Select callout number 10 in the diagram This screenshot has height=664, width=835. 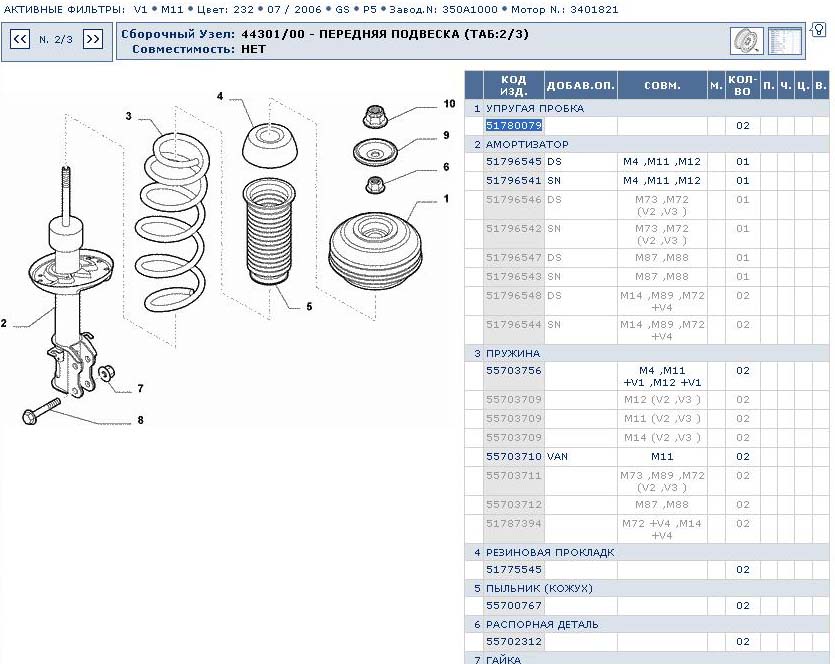click(449, 104)
